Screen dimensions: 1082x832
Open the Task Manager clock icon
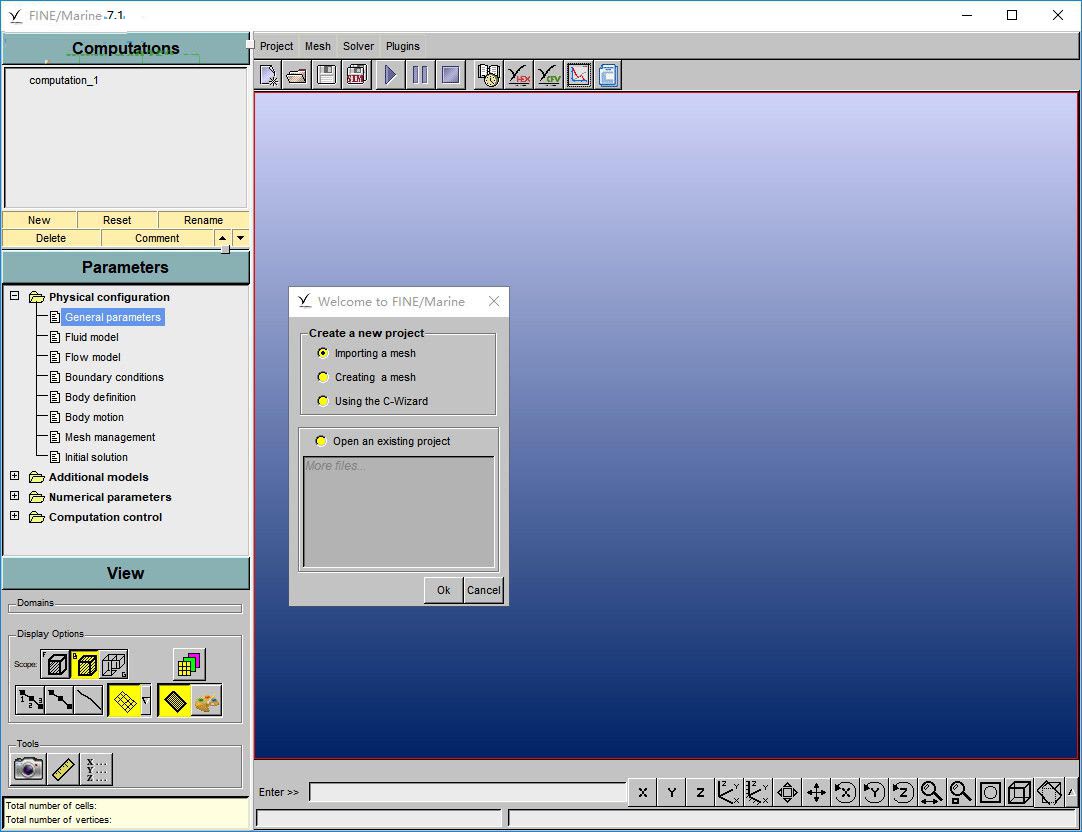(x=489, y=75)
